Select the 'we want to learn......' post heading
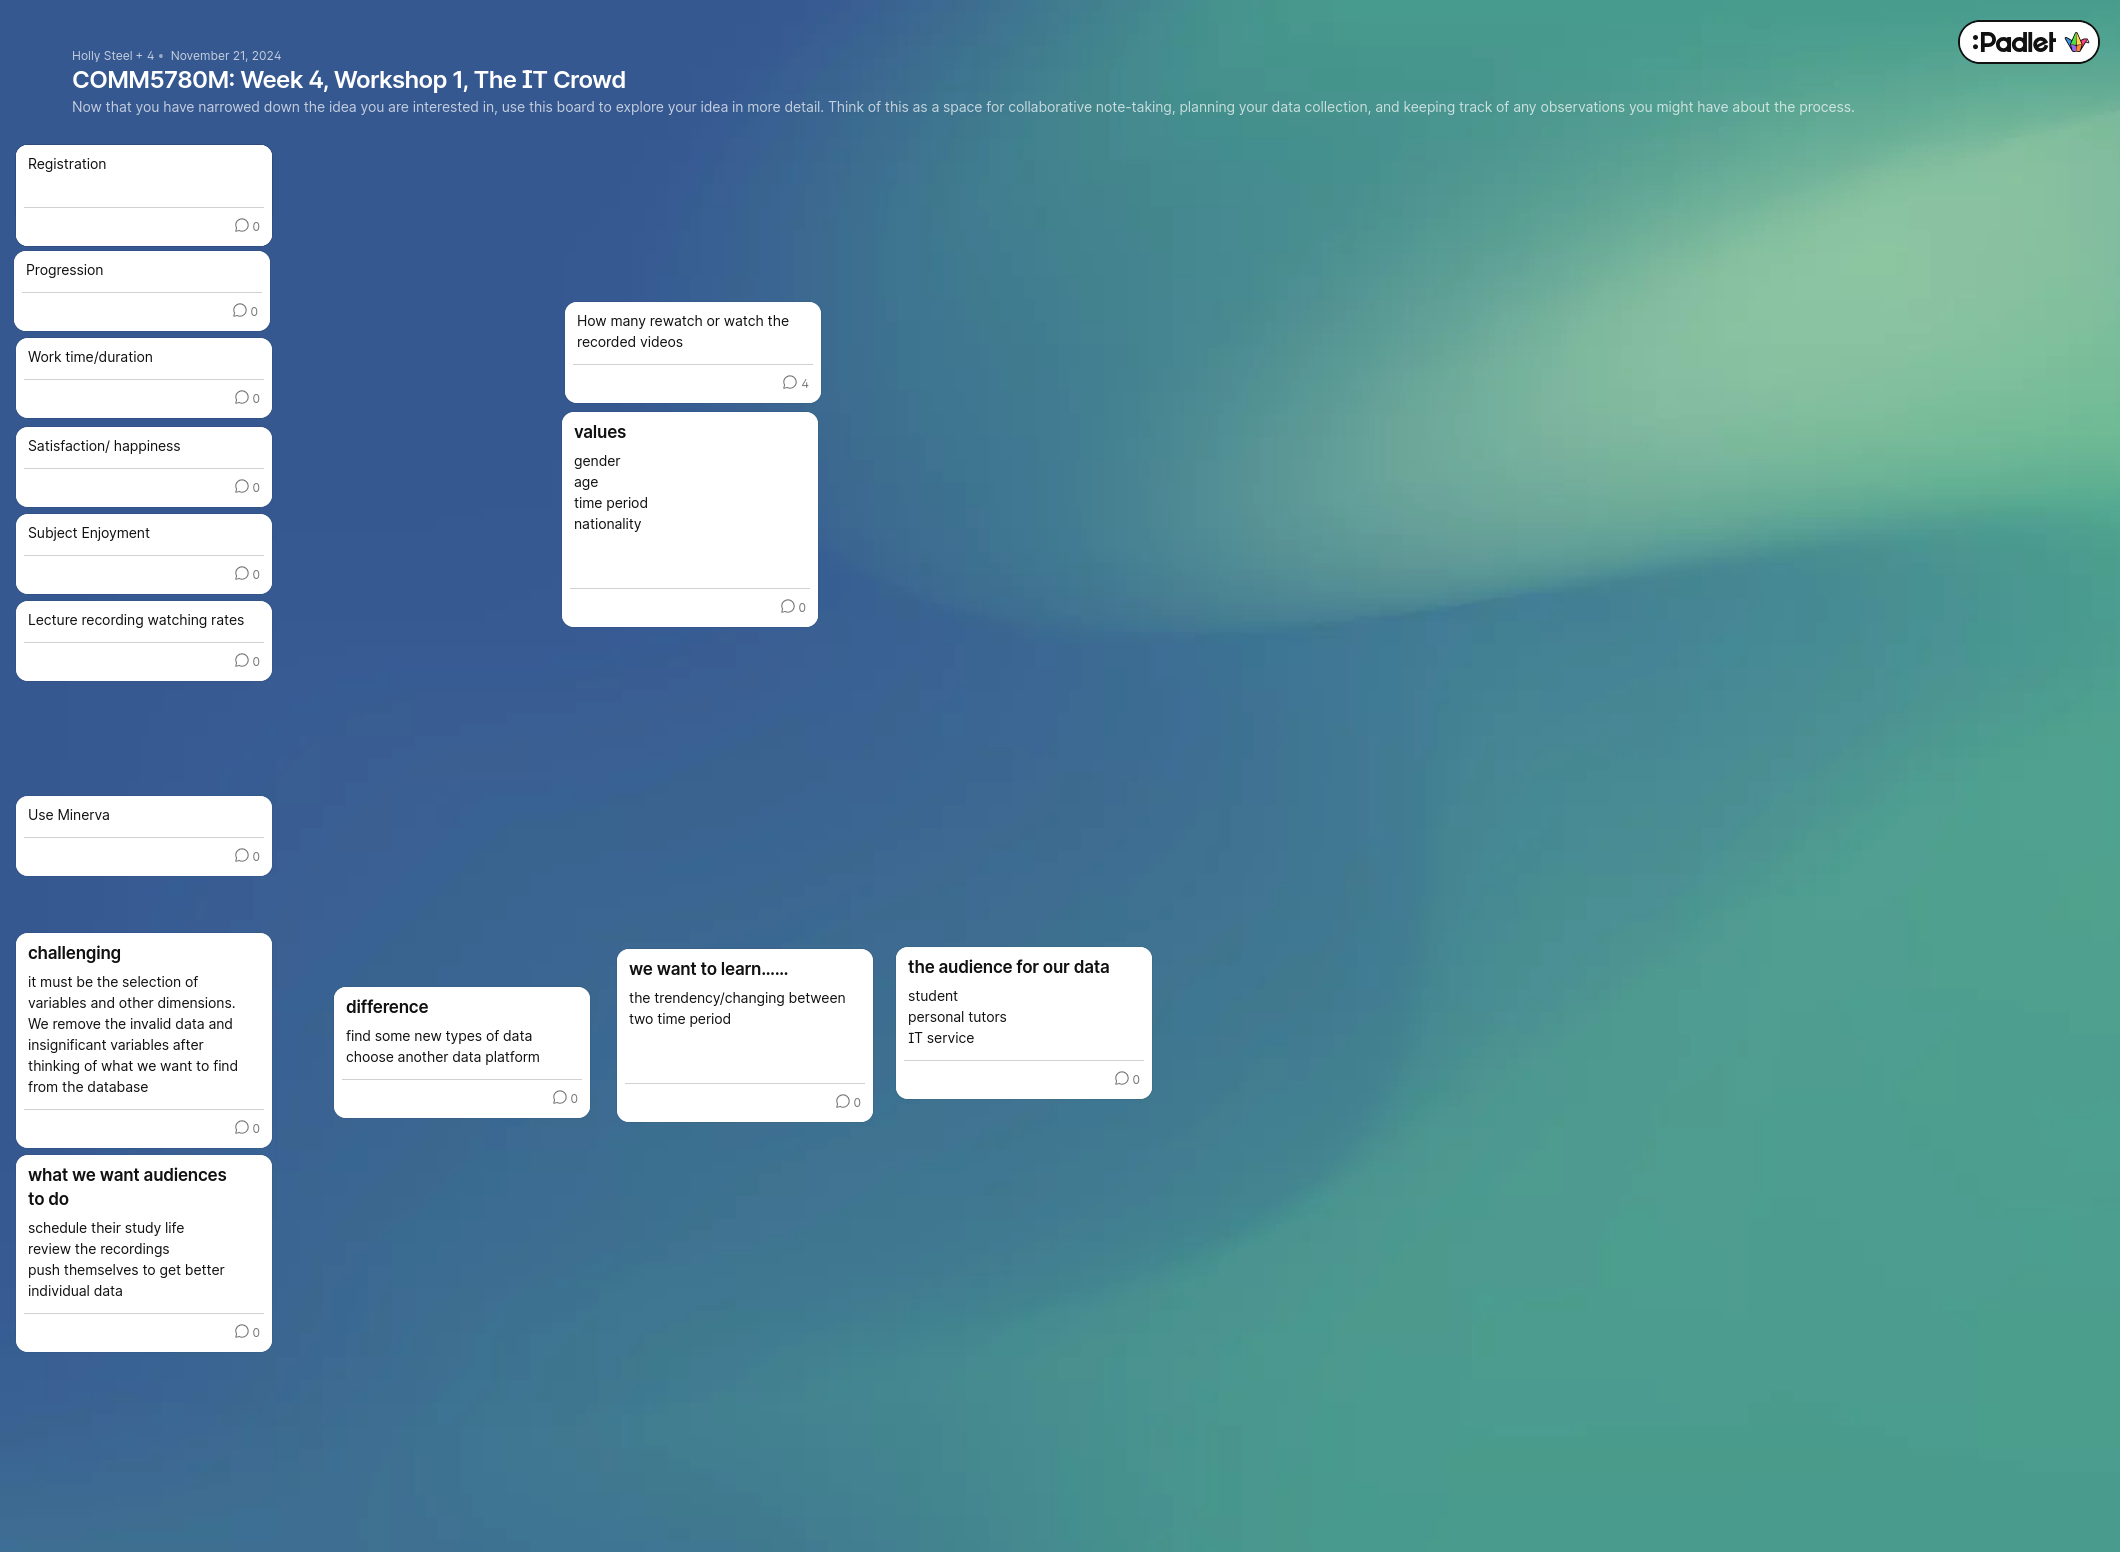The image size is (2120, 1552). coord(708,969)
